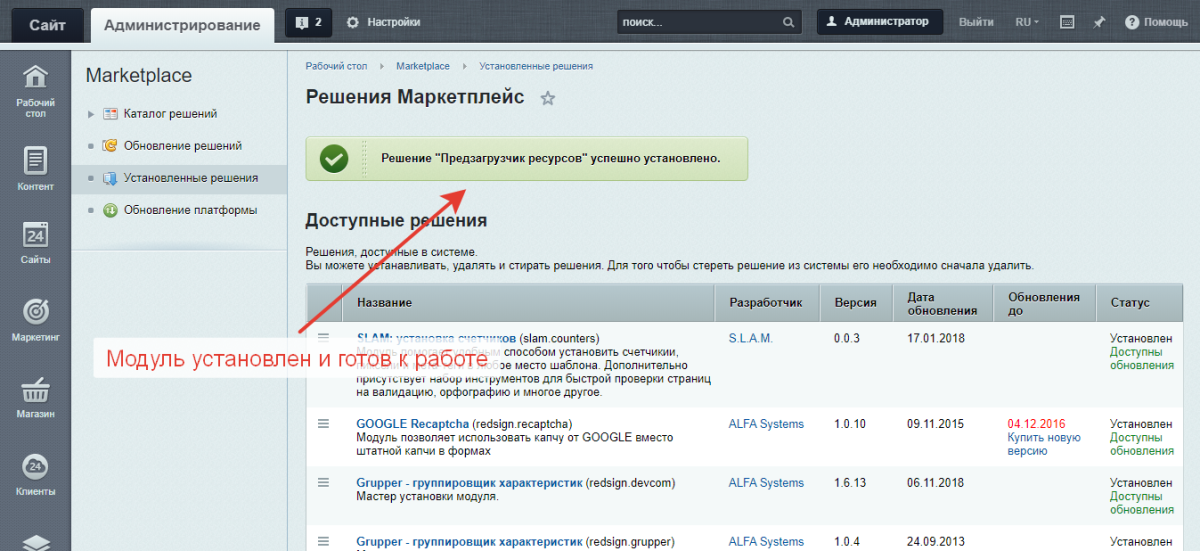Image resolution: width=1200 pixels, height=551 pixels.
Task: Click version 1.6.13 cell
Action: click(852, 483)
